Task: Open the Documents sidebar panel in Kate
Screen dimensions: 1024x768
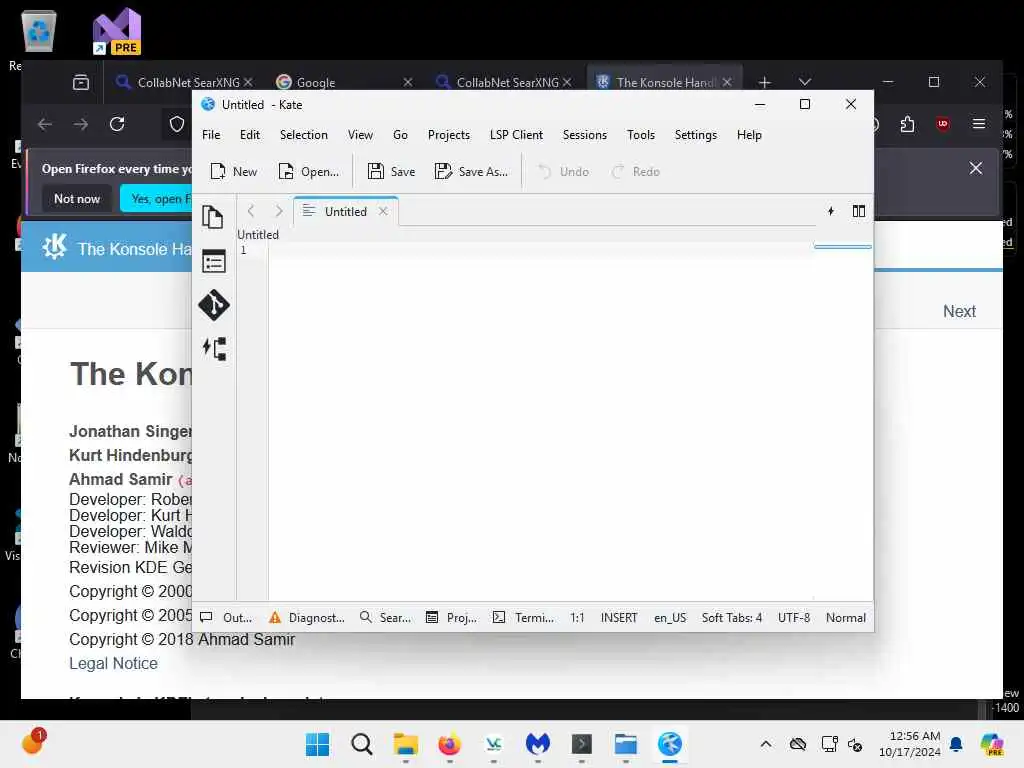Action: (x=213, y=217)
